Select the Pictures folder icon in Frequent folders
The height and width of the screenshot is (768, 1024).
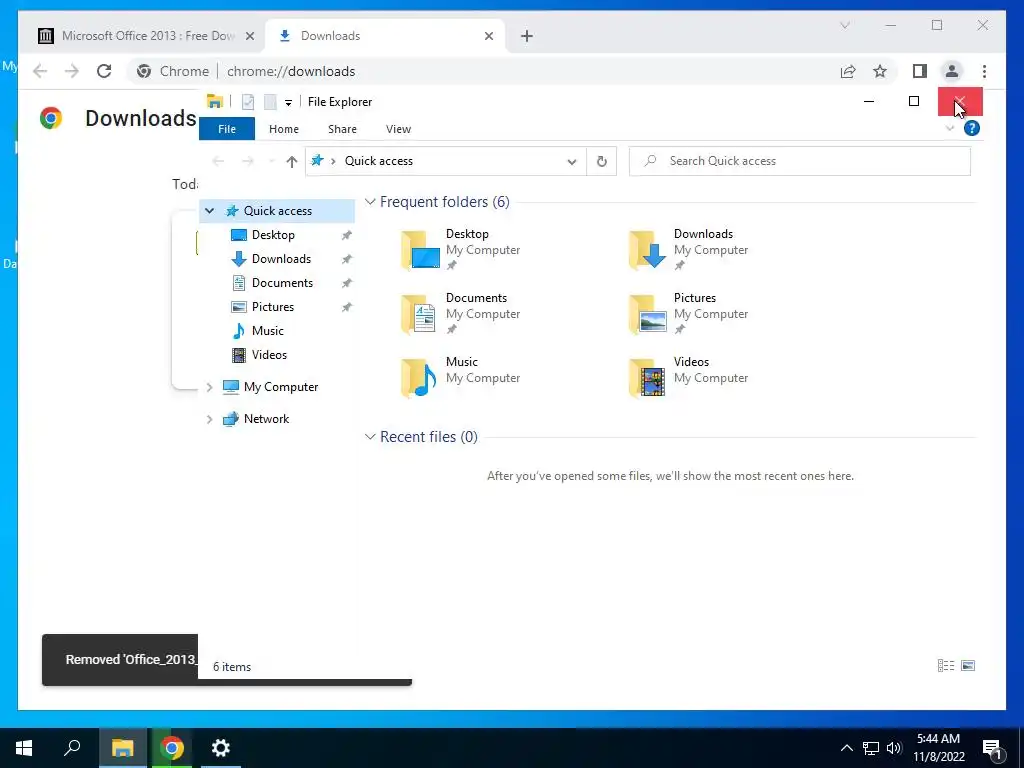coord(648,314)
